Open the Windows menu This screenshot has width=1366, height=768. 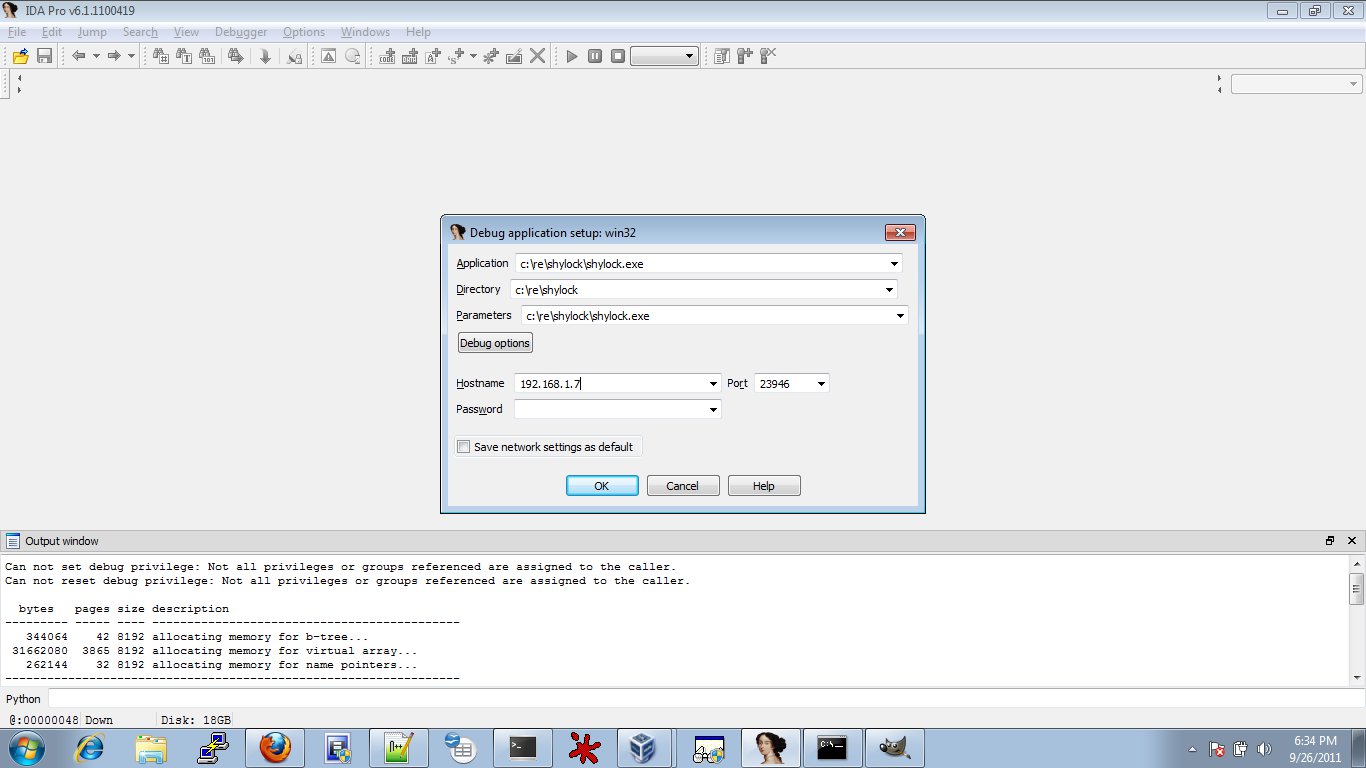click(365, 32)
